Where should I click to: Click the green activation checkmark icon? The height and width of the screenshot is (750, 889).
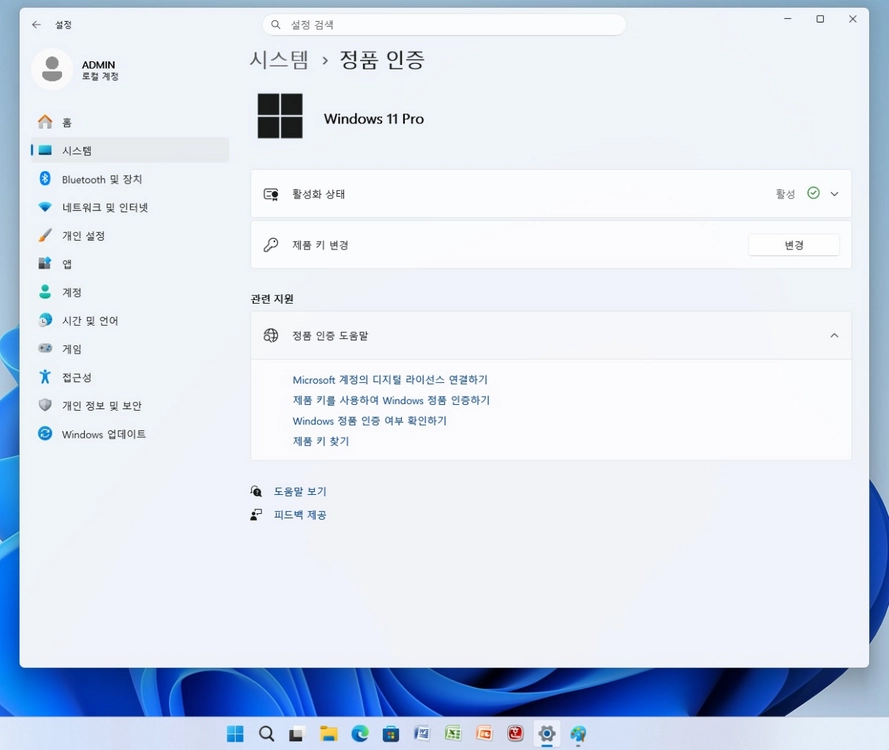[x=813, y=193]
